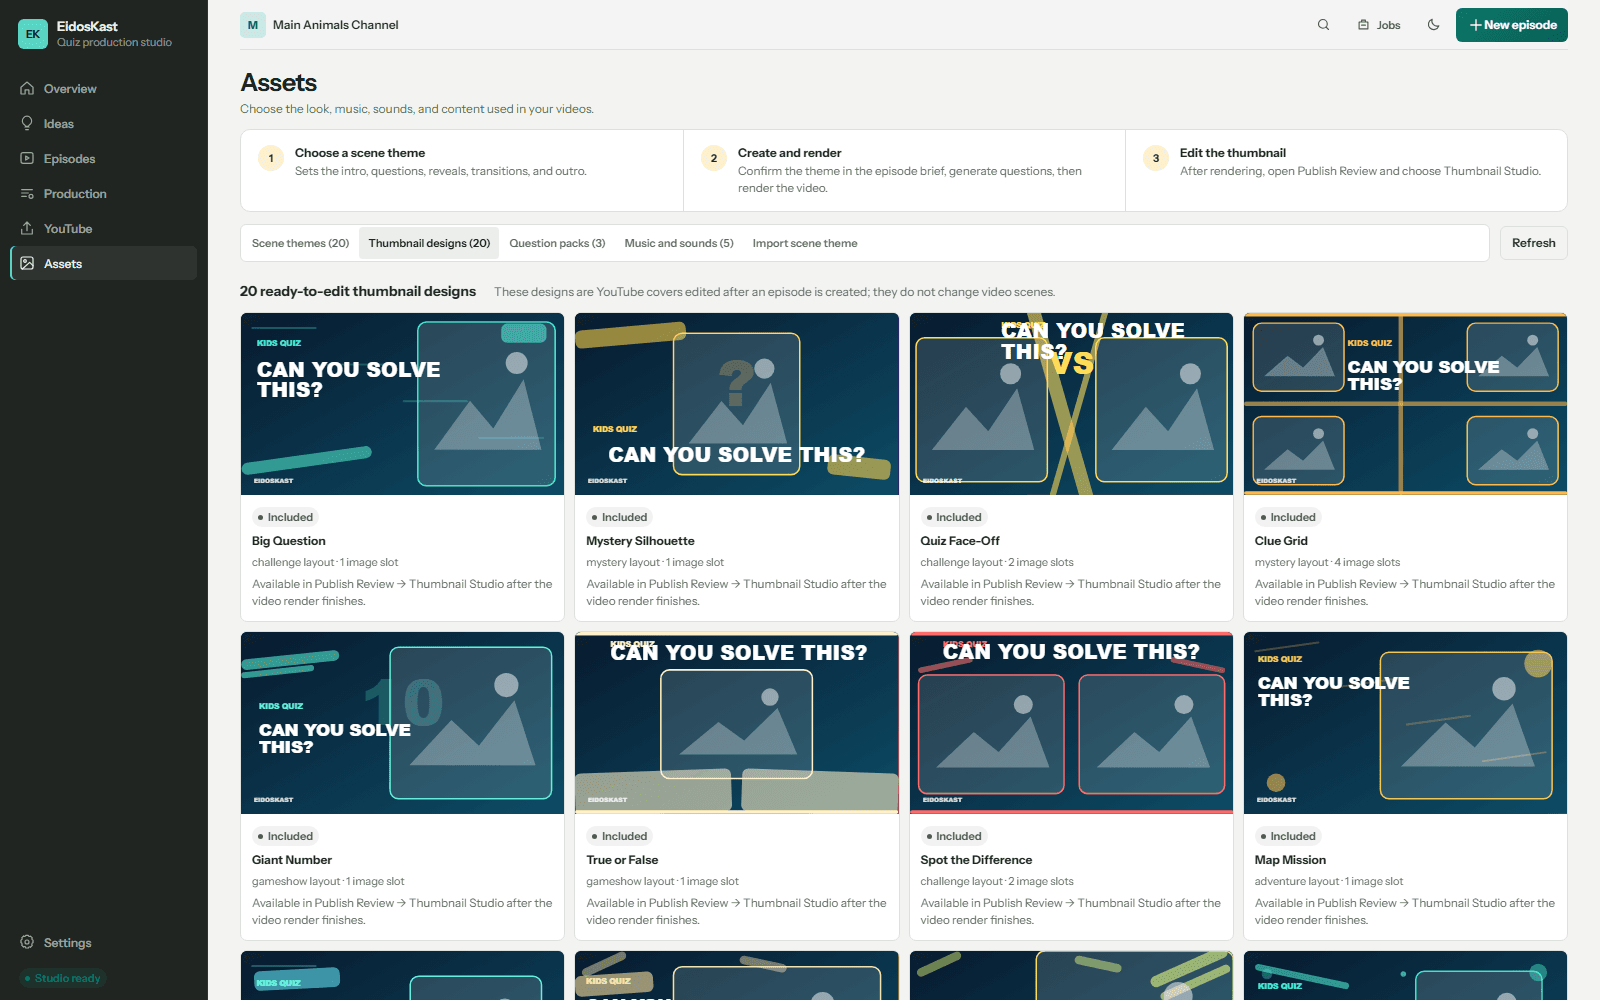Image resolution: width=1600 pixels, height=1000 pixels.
Task: Navigate to Production section
Action: click(x=104, y=194)
